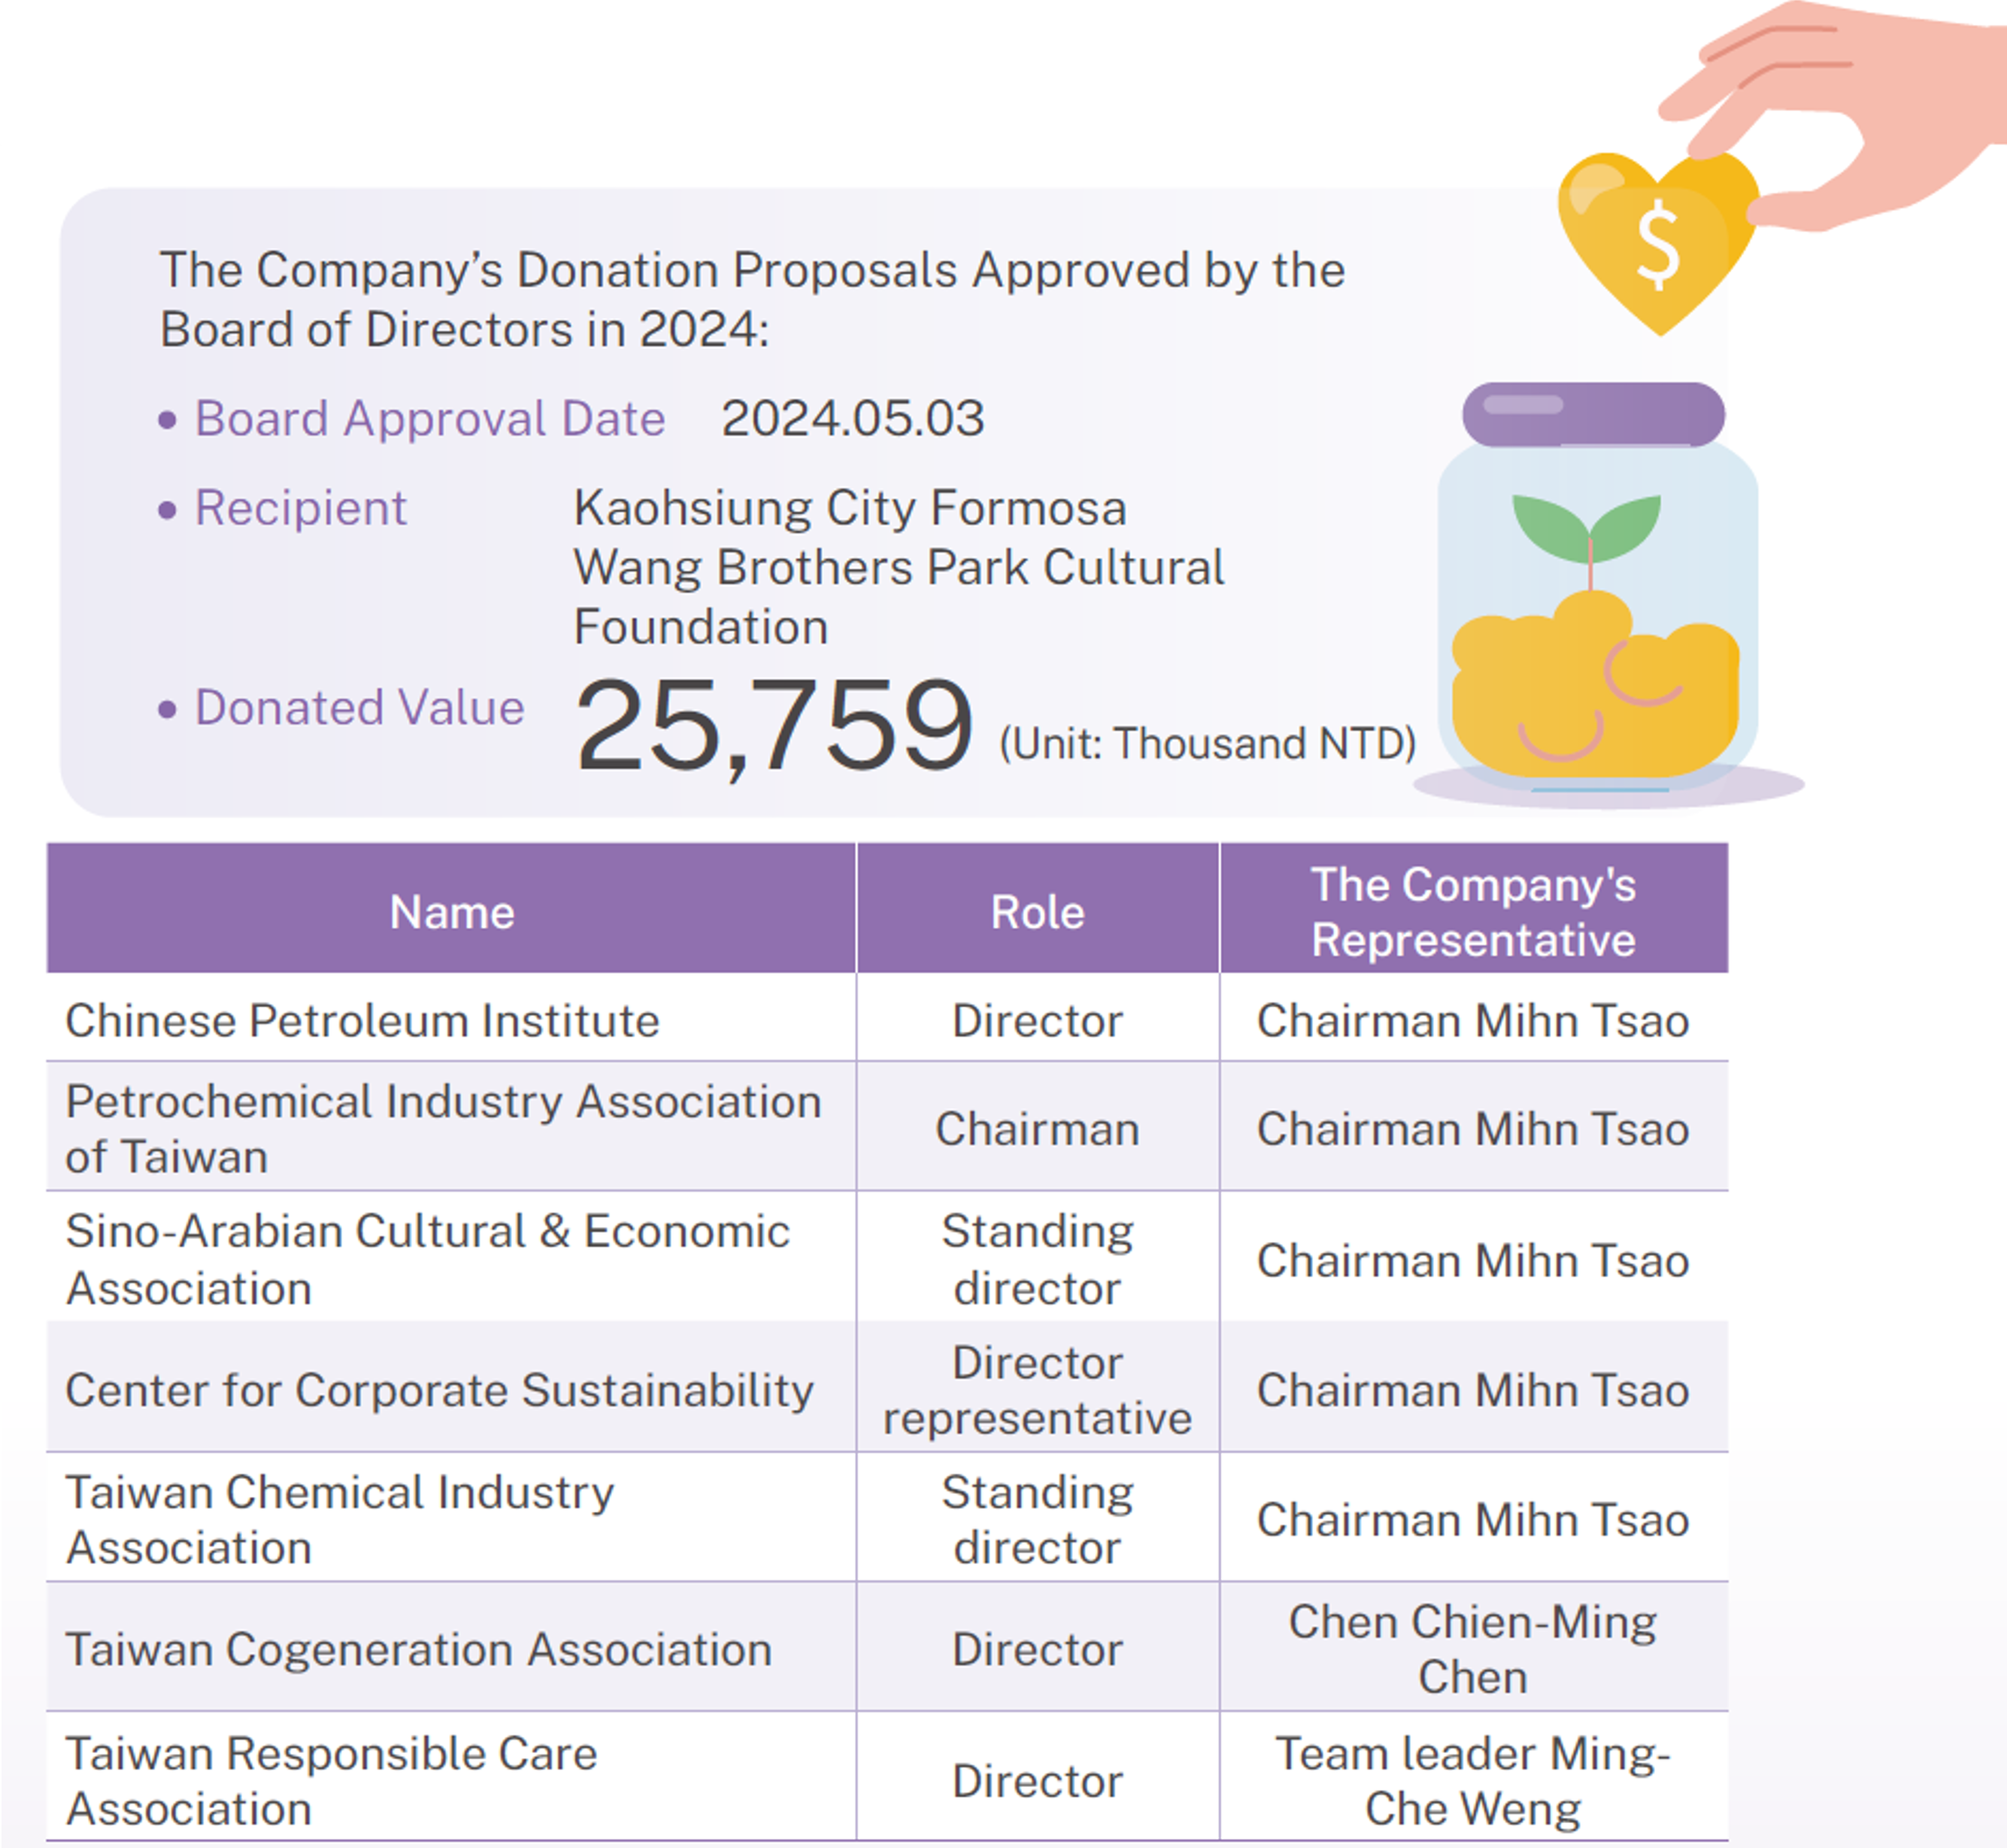Screen dimensions: 2007x1848
Task: Click Petrochemical Industry Association of Taiwan
Action: coord(443,1129)
